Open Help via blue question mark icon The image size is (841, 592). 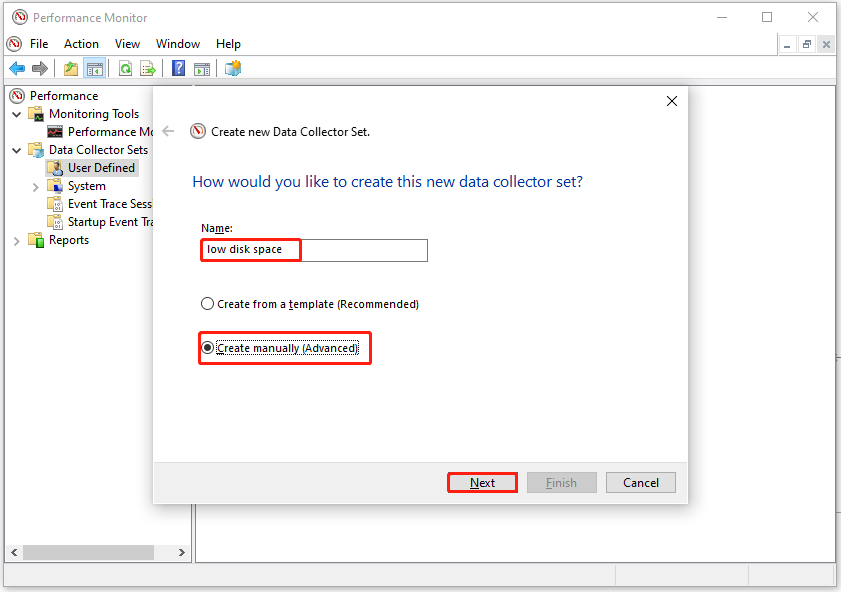click(x=178, y=68)
